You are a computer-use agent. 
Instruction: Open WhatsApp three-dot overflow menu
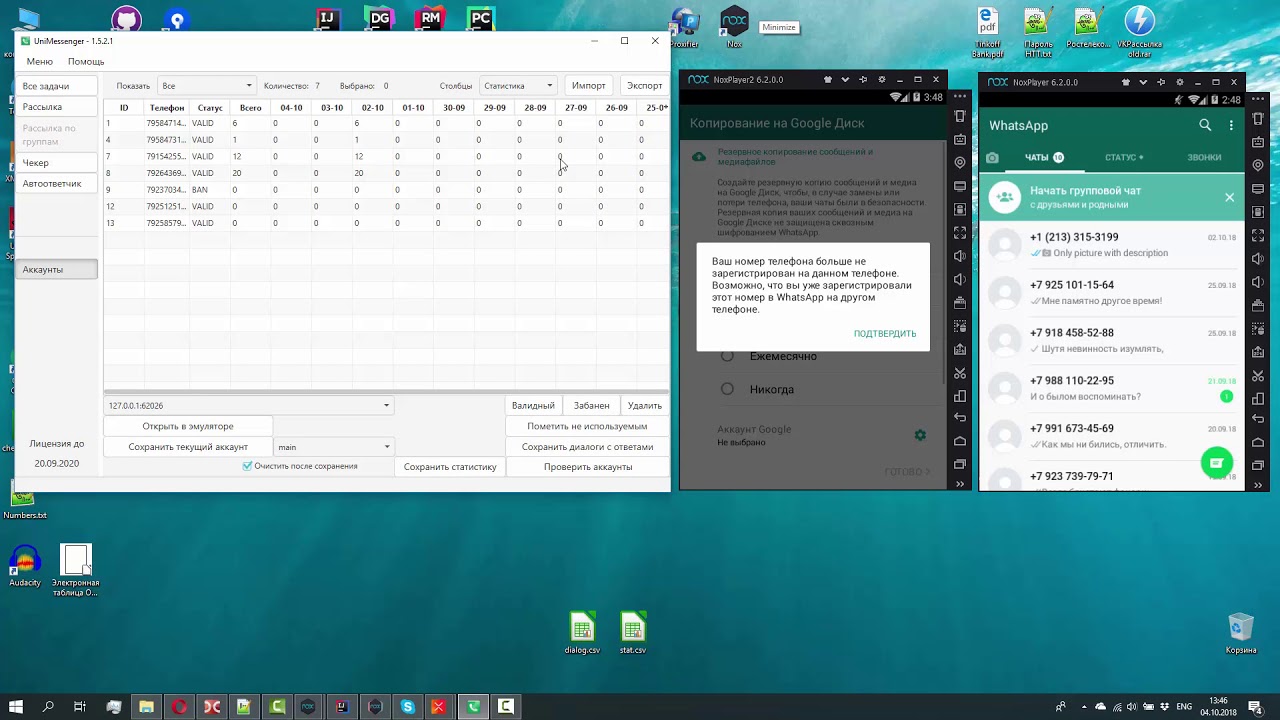point(1231,125)
